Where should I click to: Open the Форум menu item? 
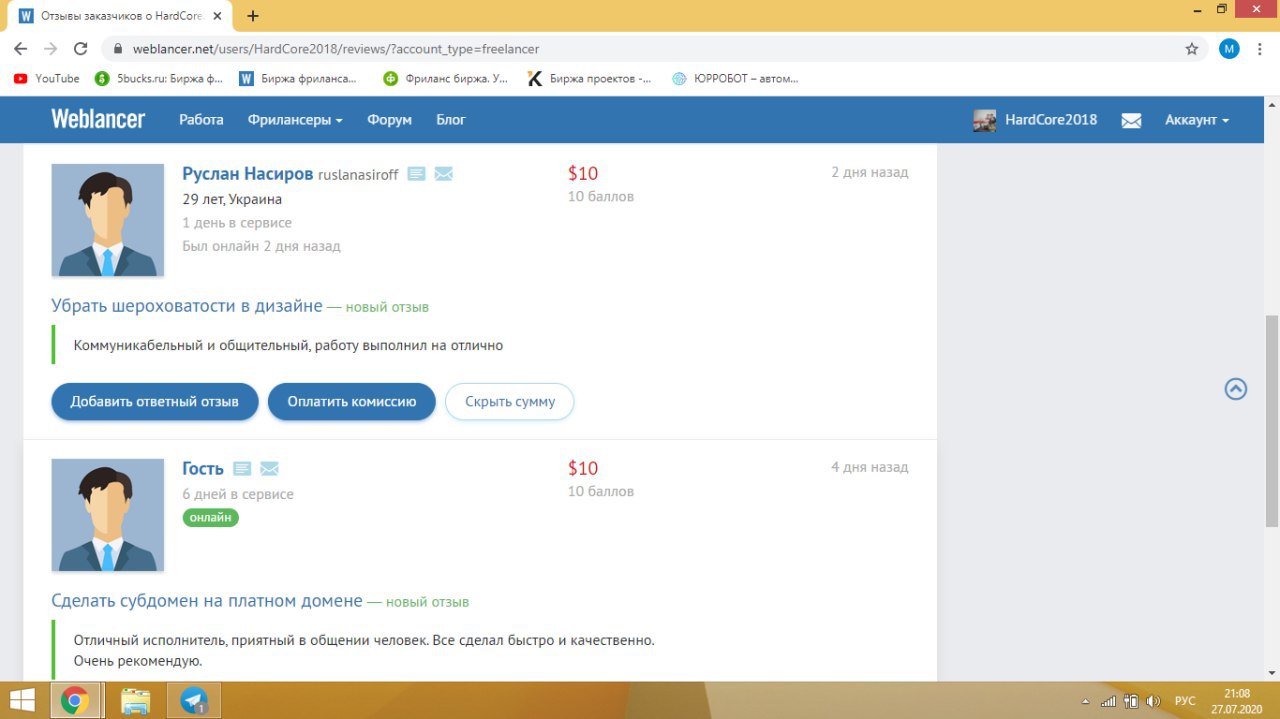389,119
